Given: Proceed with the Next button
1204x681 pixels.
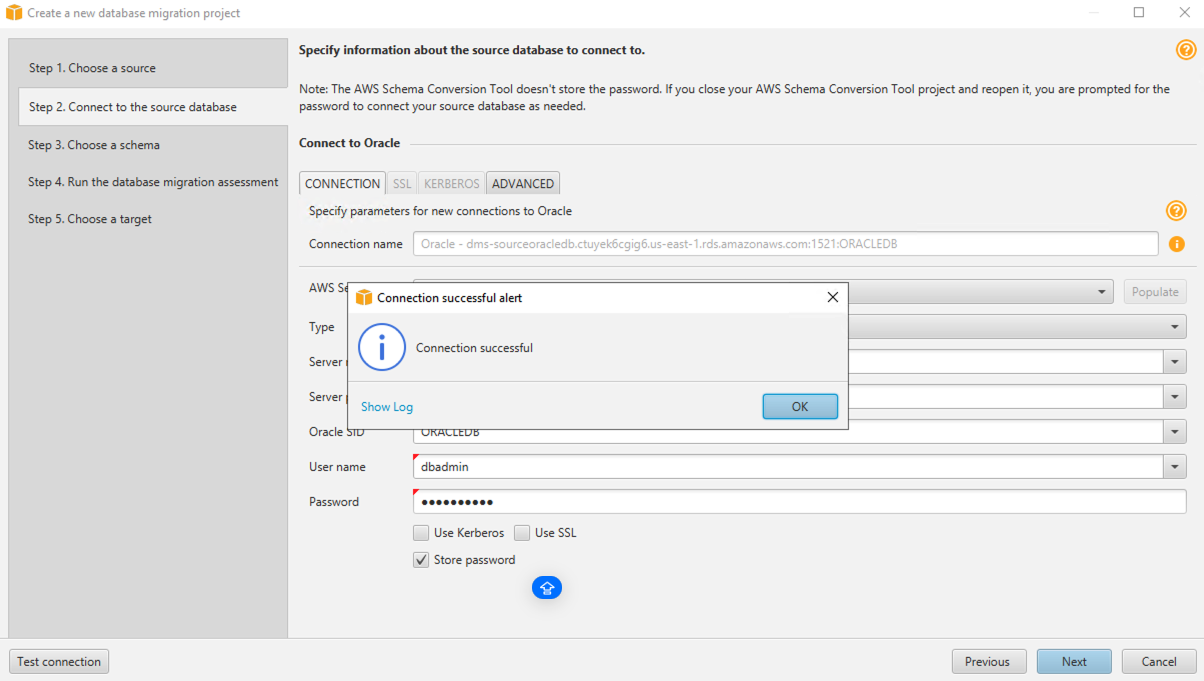Looking at the screenshot, I should click(1075, 662).
